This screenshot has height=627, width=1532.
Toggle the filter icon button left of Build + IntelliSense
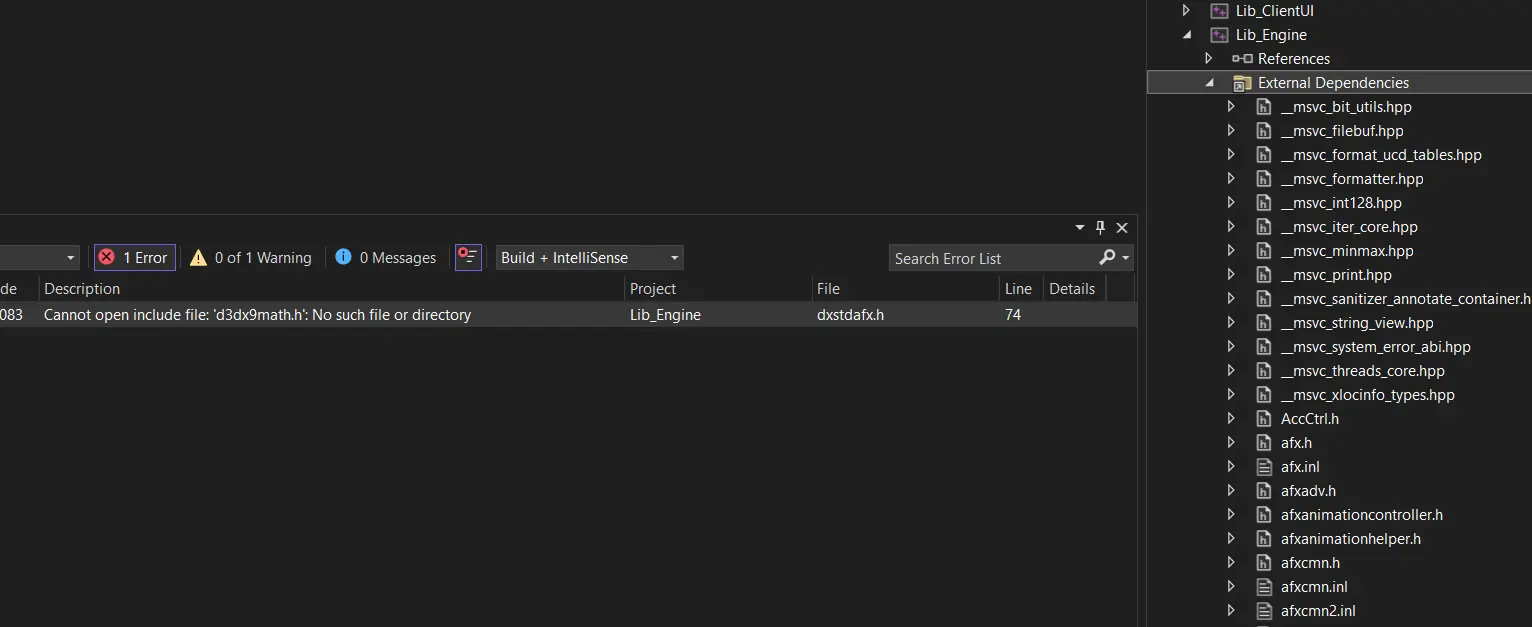(468, 258)
